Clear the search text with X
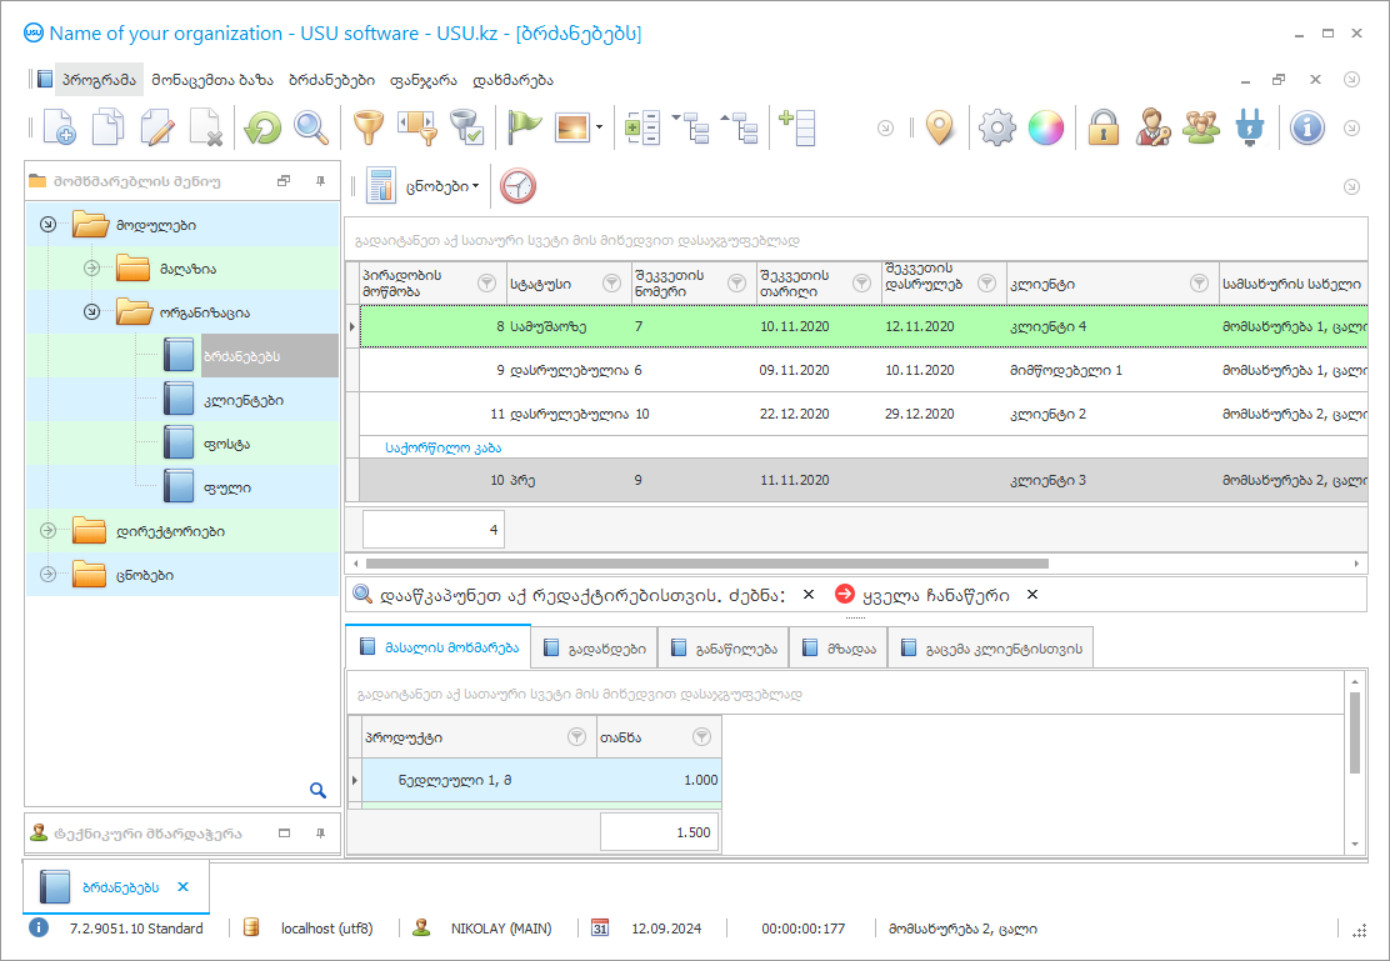Image resolution: width=1390 pixels, height=961 pixels. tap(809, 595)
